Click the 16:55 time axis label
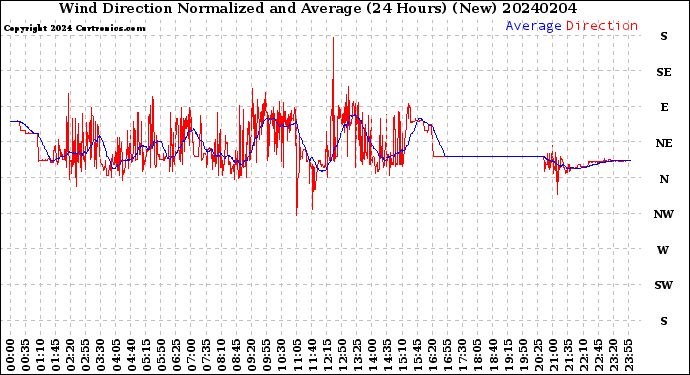The width and height of the screenshot is (690, 375). (446, 355)
